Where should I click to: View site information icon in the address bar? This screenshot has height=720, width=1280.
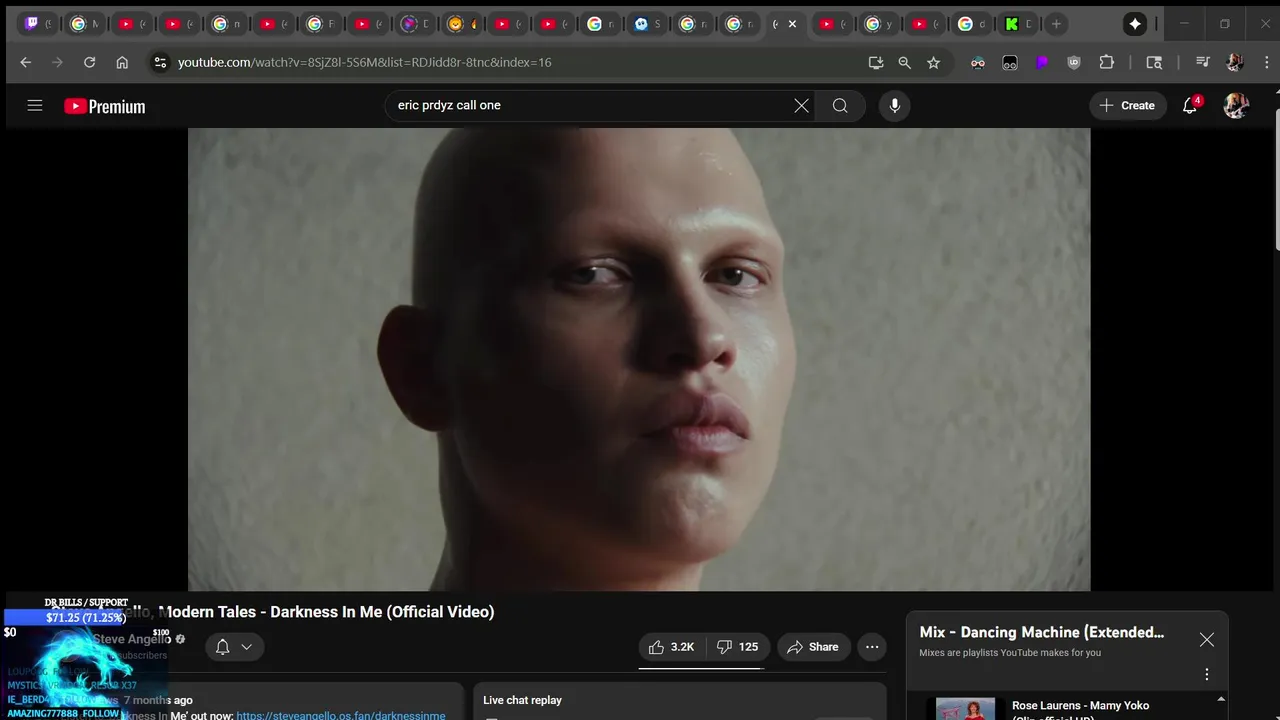pos(159,62)
